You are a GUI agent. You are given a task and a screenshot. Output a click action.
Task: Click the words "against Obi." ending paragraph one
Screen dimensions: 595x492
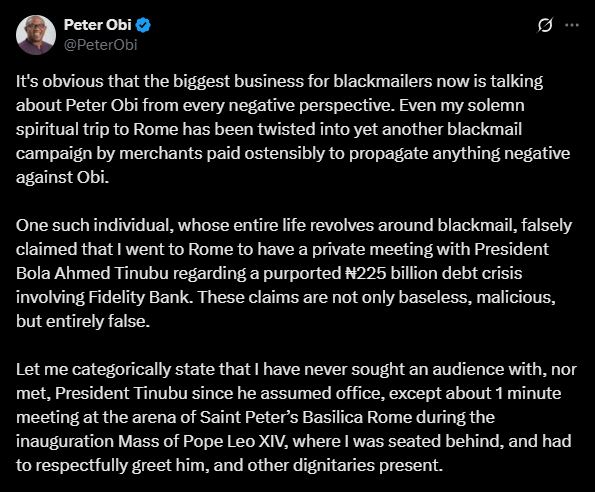(63, 177)
